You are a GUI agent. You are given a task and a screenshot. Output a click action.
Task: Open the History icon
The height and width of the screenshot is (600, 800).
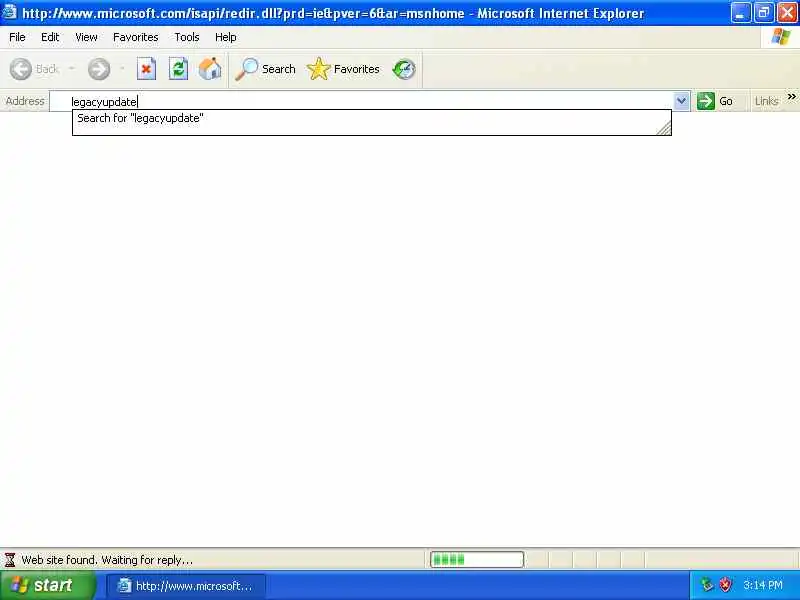pos(404,69)
